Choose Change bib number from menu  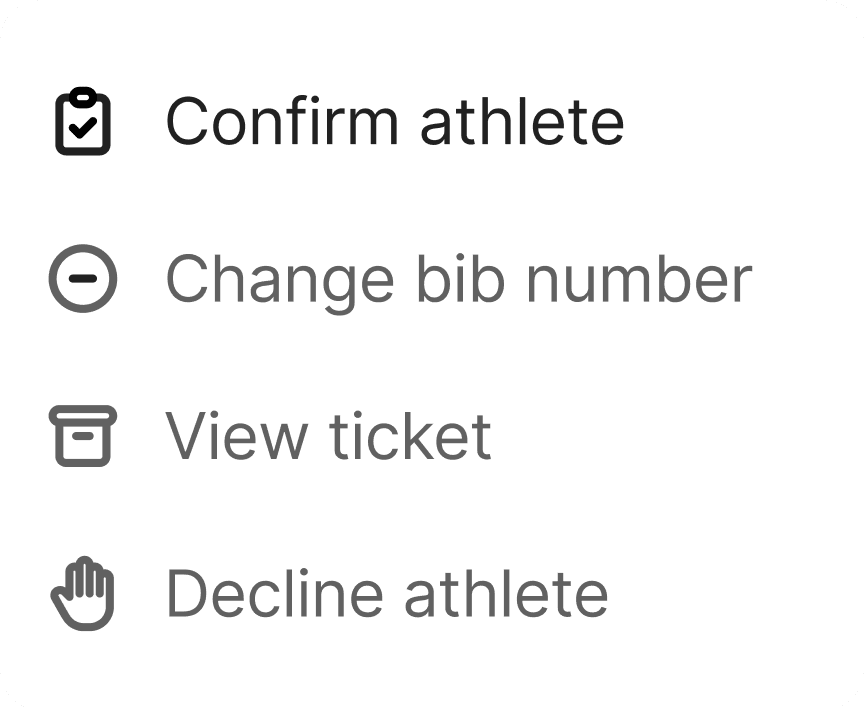coord(458,279)
